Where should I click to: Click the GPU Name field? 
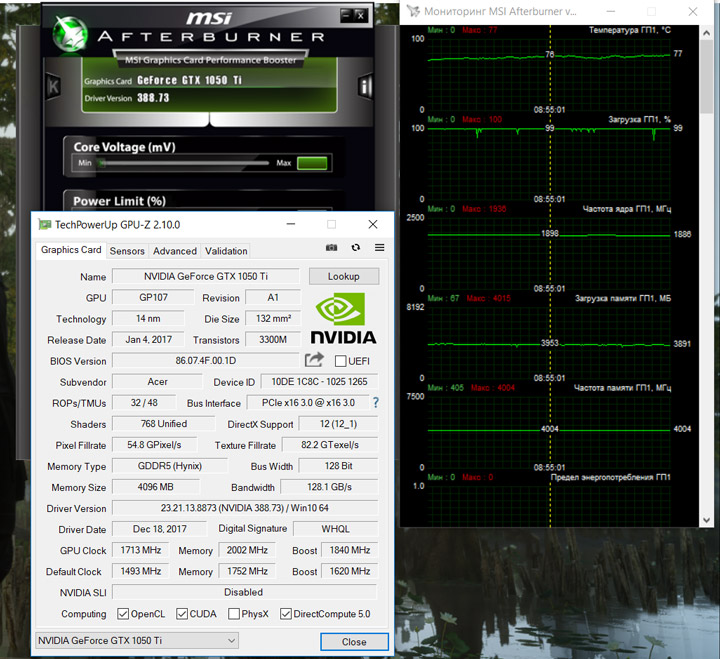tap(206, 276)
